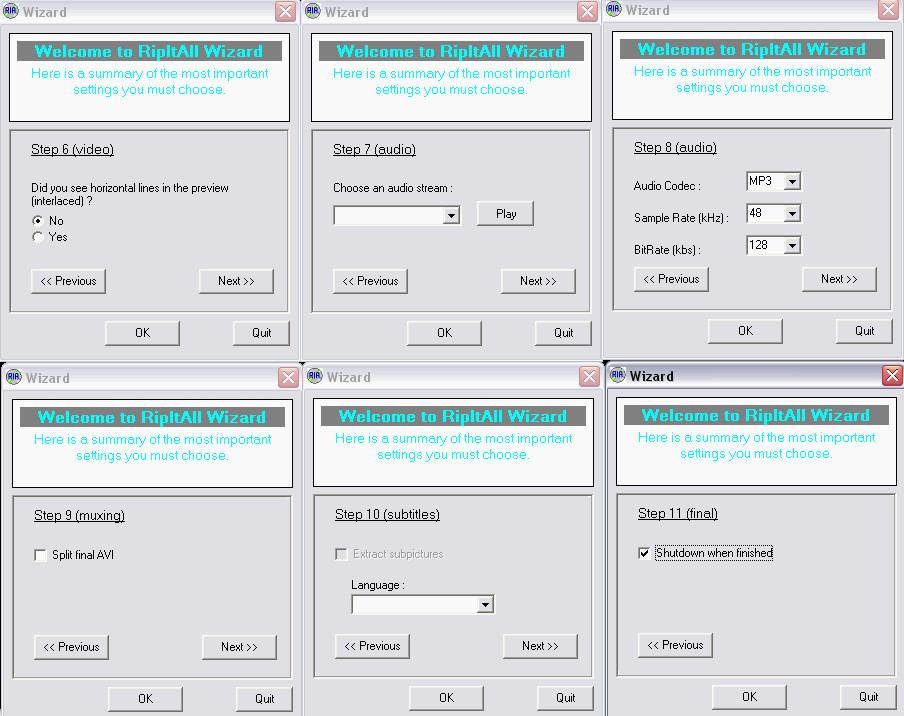Click the RIA app icon in the Step 7 wizard title bar

tap(312, 12)
